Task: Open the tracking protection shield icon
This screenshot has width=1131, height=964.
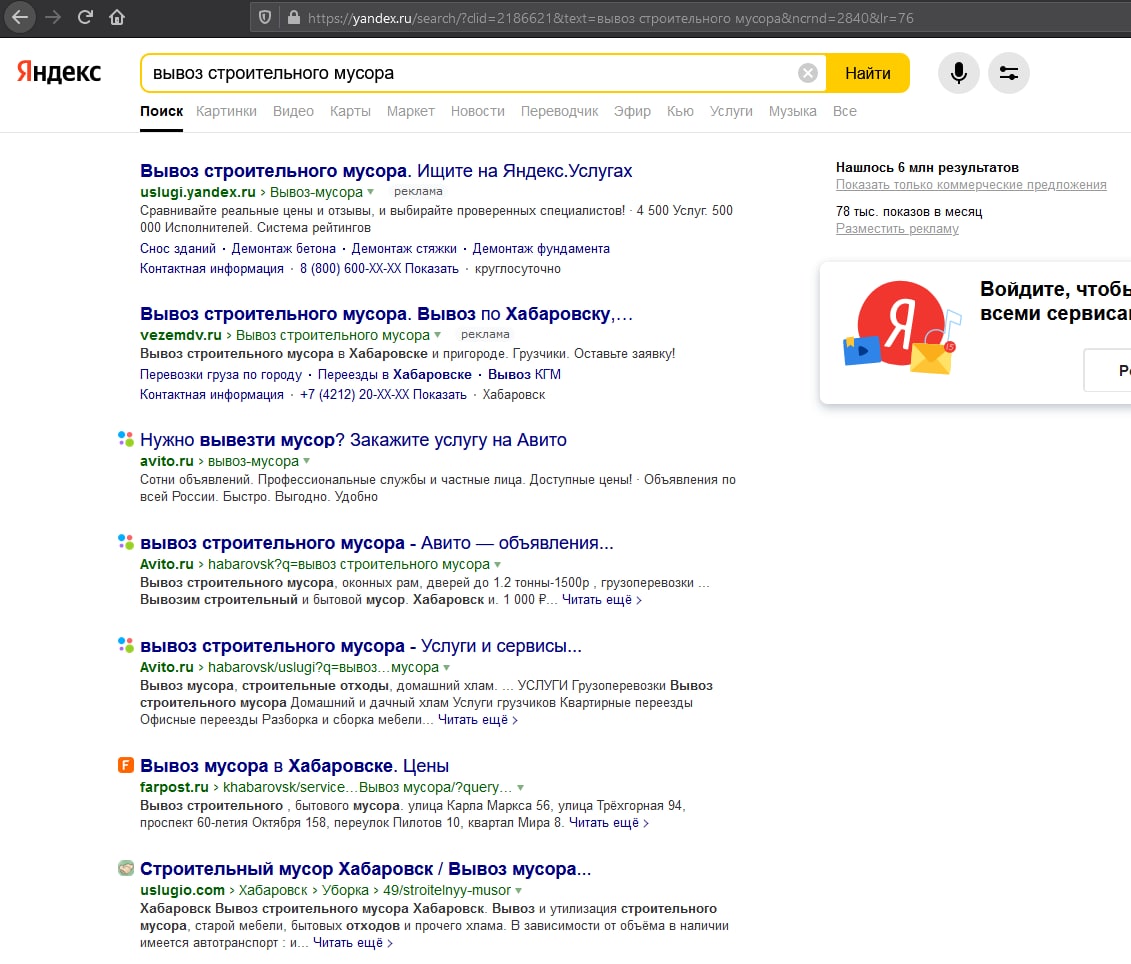Action: [x=265, y=17]
